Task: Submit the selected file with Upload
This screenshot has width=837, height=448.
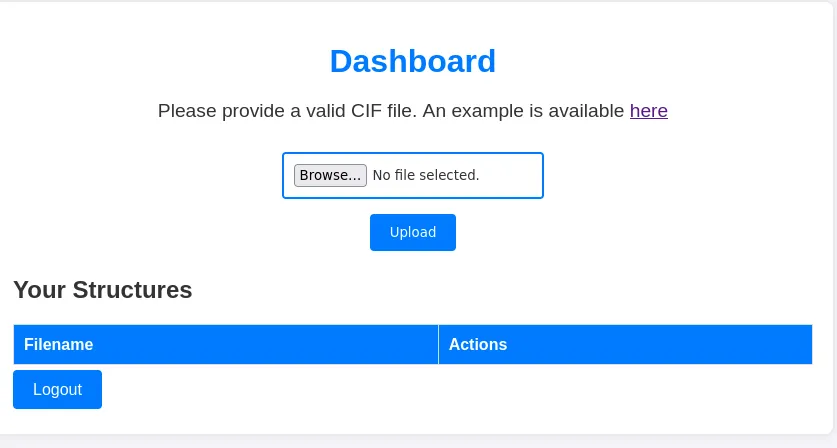Action: (x=412, y=232)
